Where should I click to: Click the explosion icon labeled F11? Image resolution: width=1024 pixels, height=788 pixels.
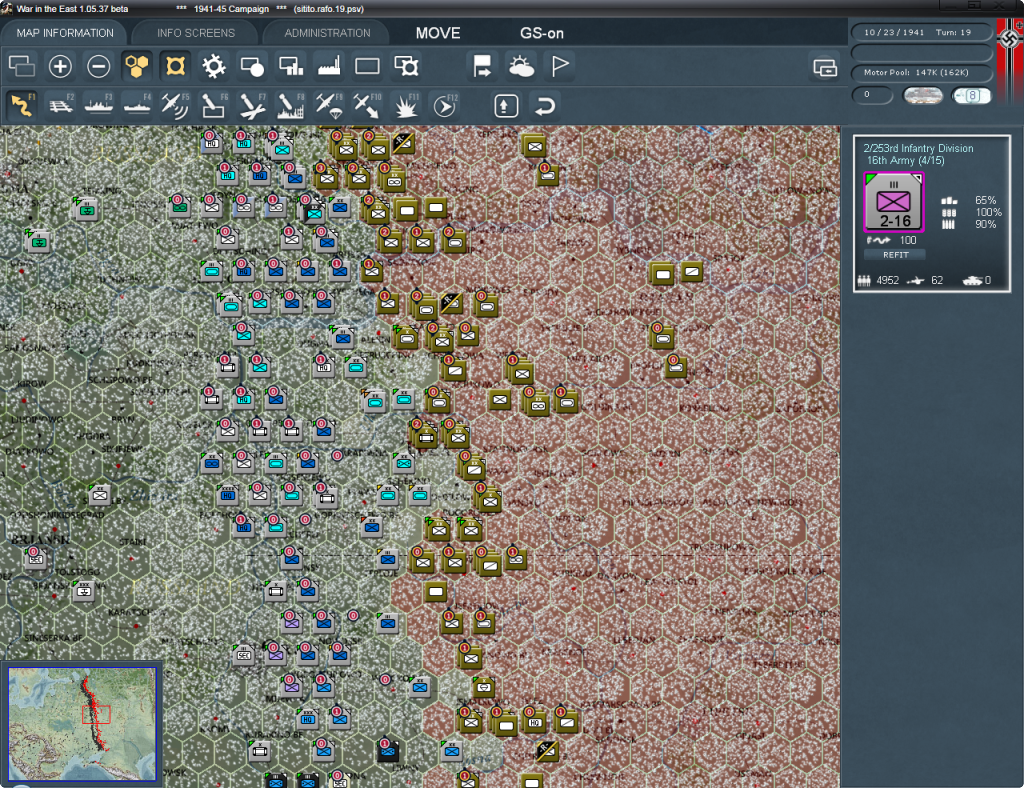pos(405,105)
